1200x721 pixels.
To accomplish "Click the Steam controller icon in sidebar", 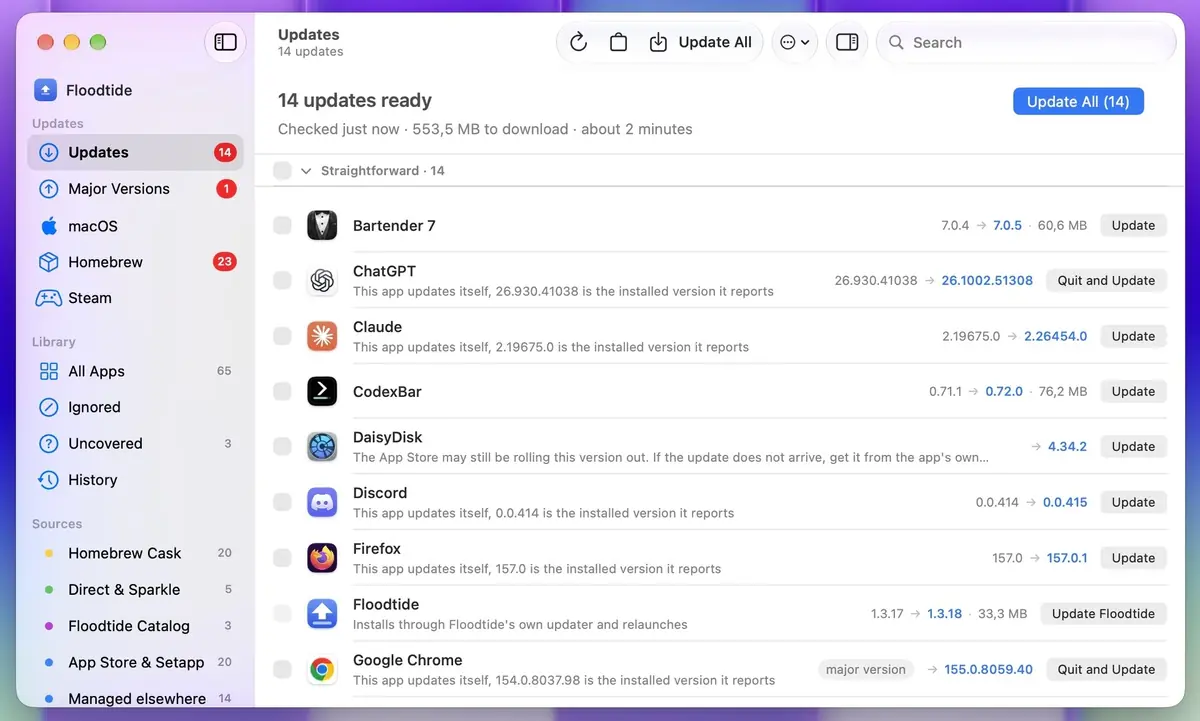I will click(49, 298).
